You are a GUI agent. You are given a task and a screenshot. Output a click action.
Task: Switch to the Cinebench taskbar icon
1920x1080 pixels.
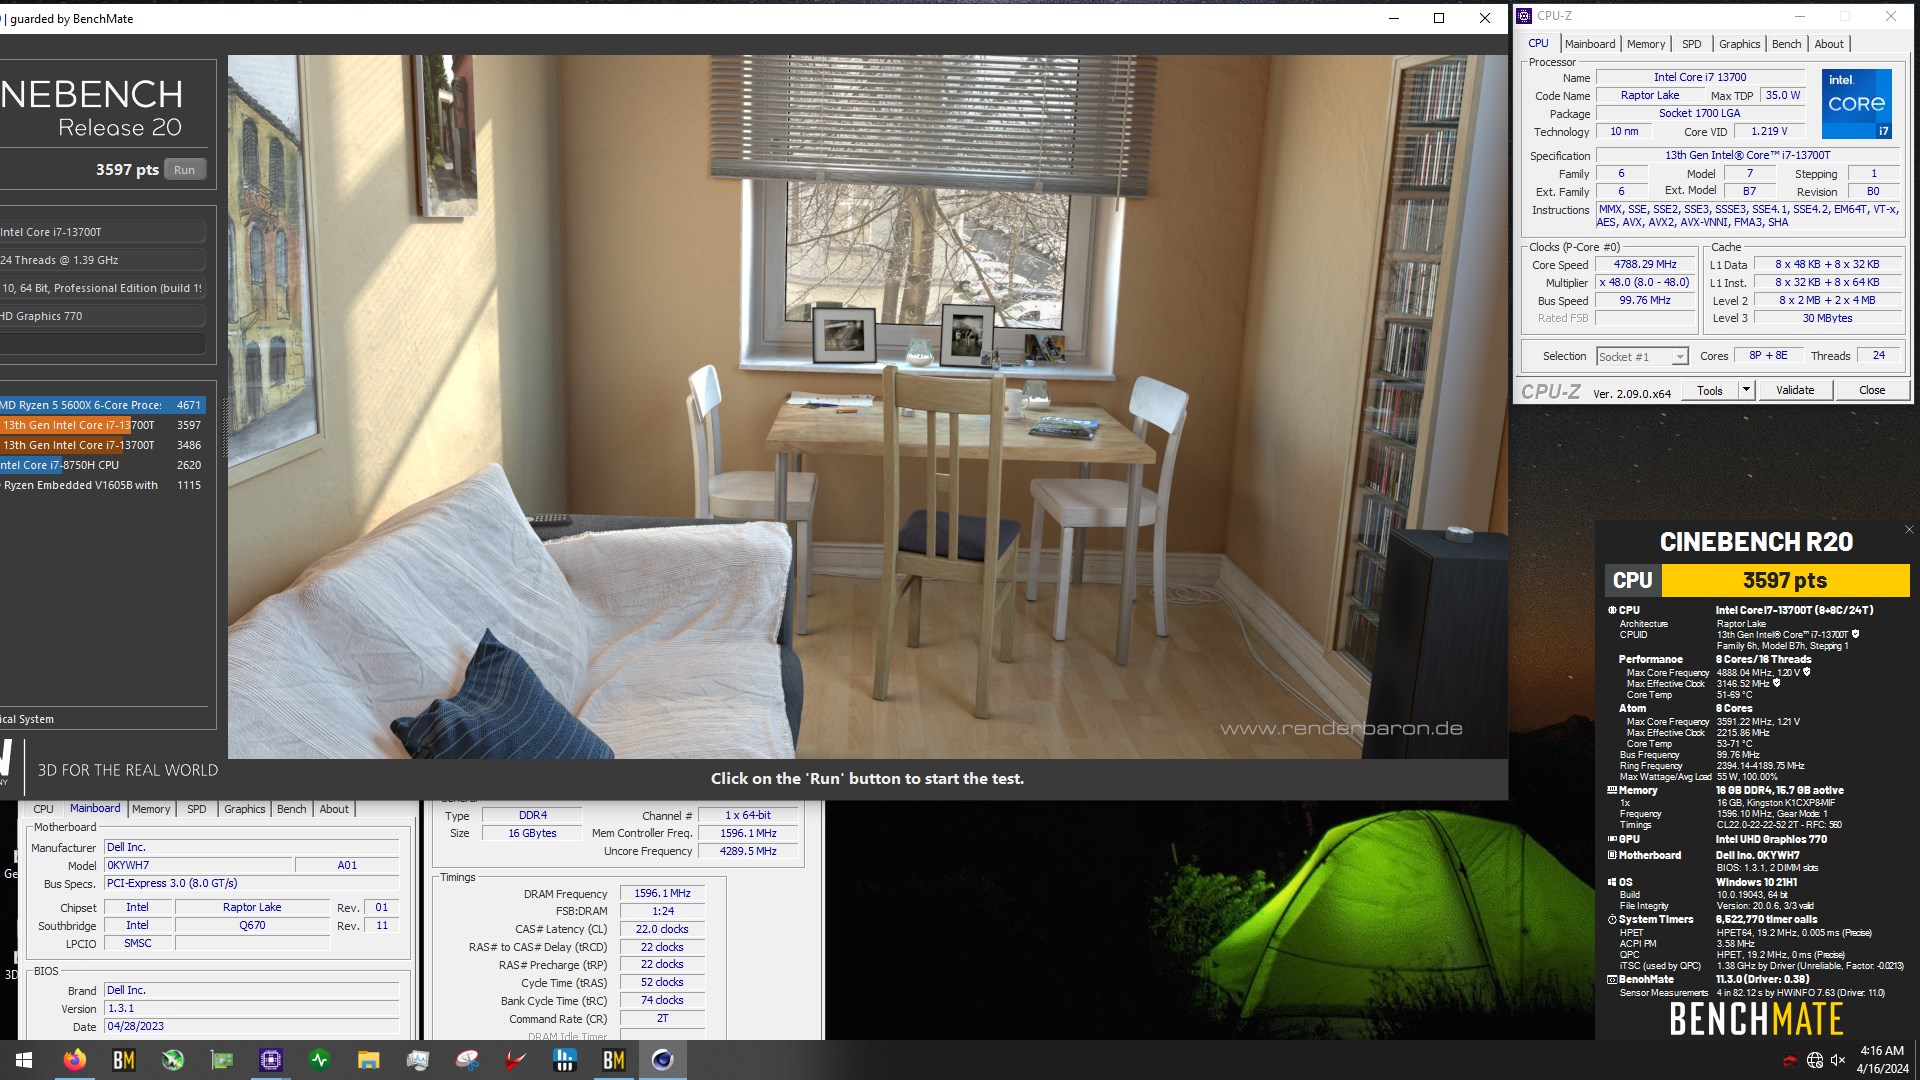pyautogui.click(x=663, y=1060)
